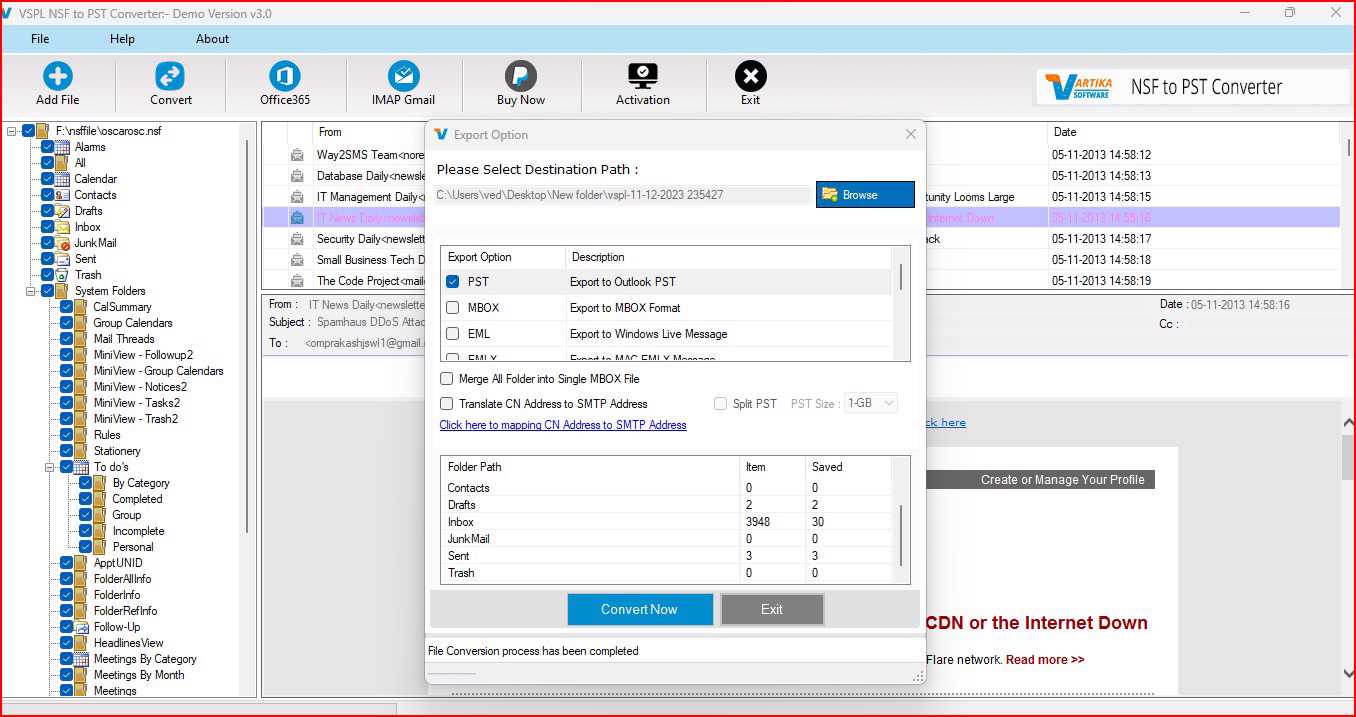
Task: Open the Activation monitor icon
Action: coord(642,76)
